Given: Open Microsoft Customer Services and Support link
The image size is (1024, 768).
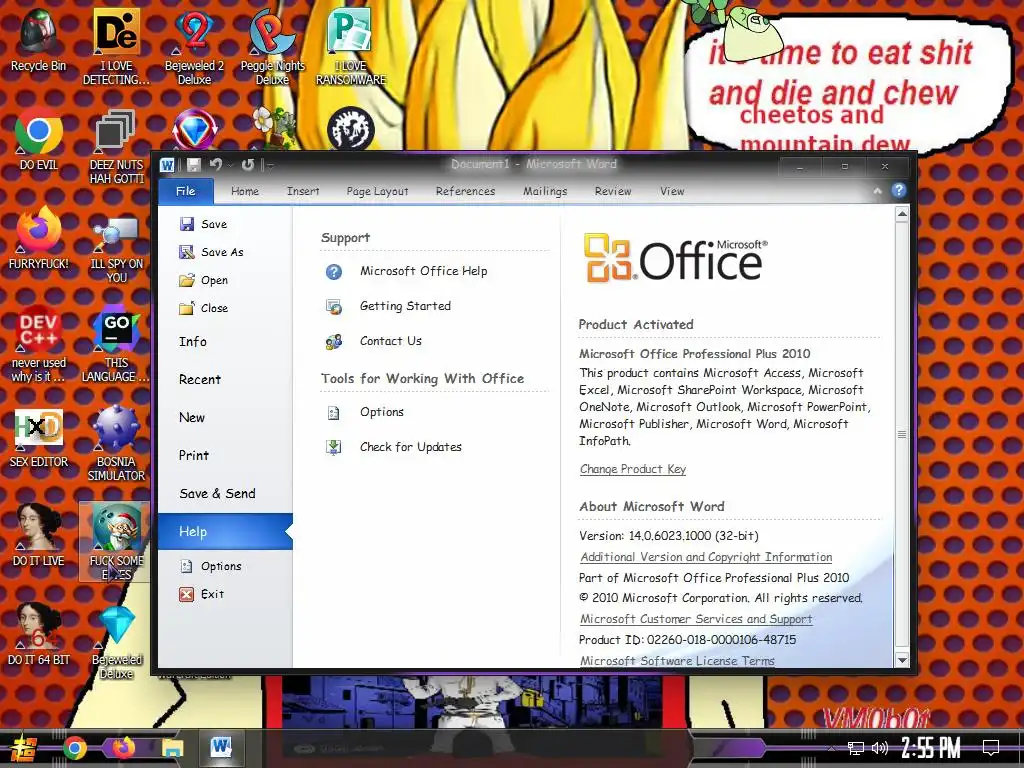Looking at the screenshot, I should pyautogui.click(x=696, y=619).
